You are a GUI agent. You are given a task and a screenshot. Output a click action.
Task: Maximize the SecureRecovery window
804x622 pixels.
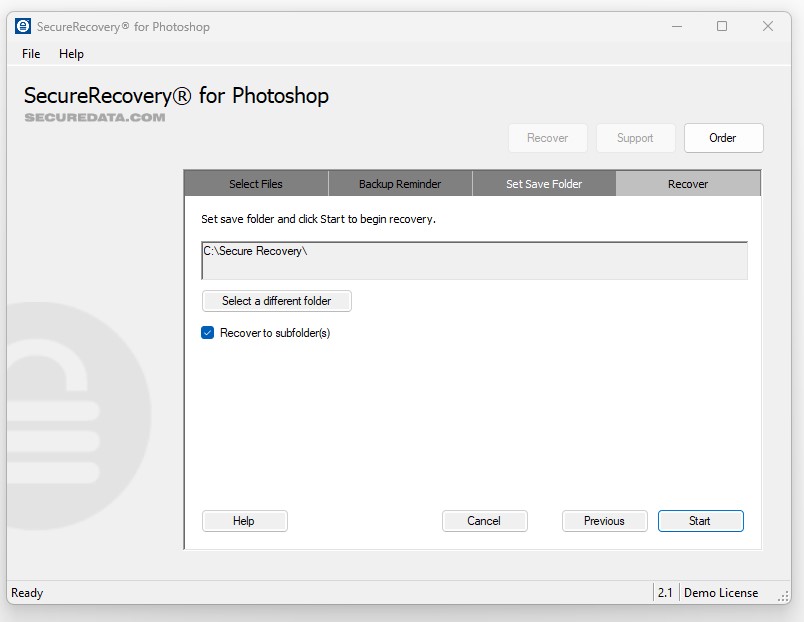pyautogui.click(x=722, y=27)
